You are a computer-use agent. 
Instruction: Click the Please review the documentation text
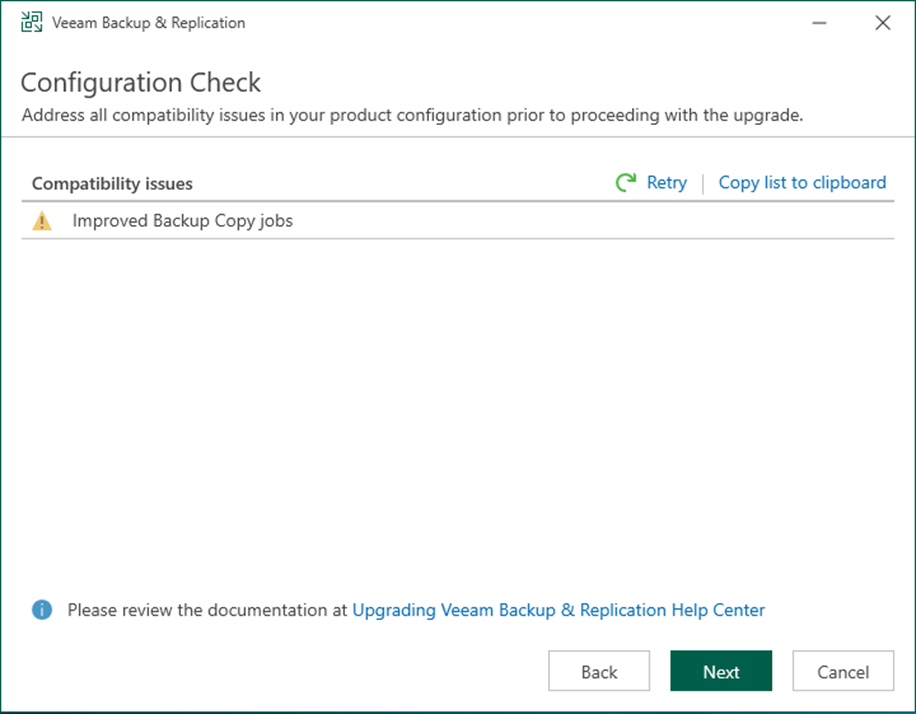pos(207,610)
